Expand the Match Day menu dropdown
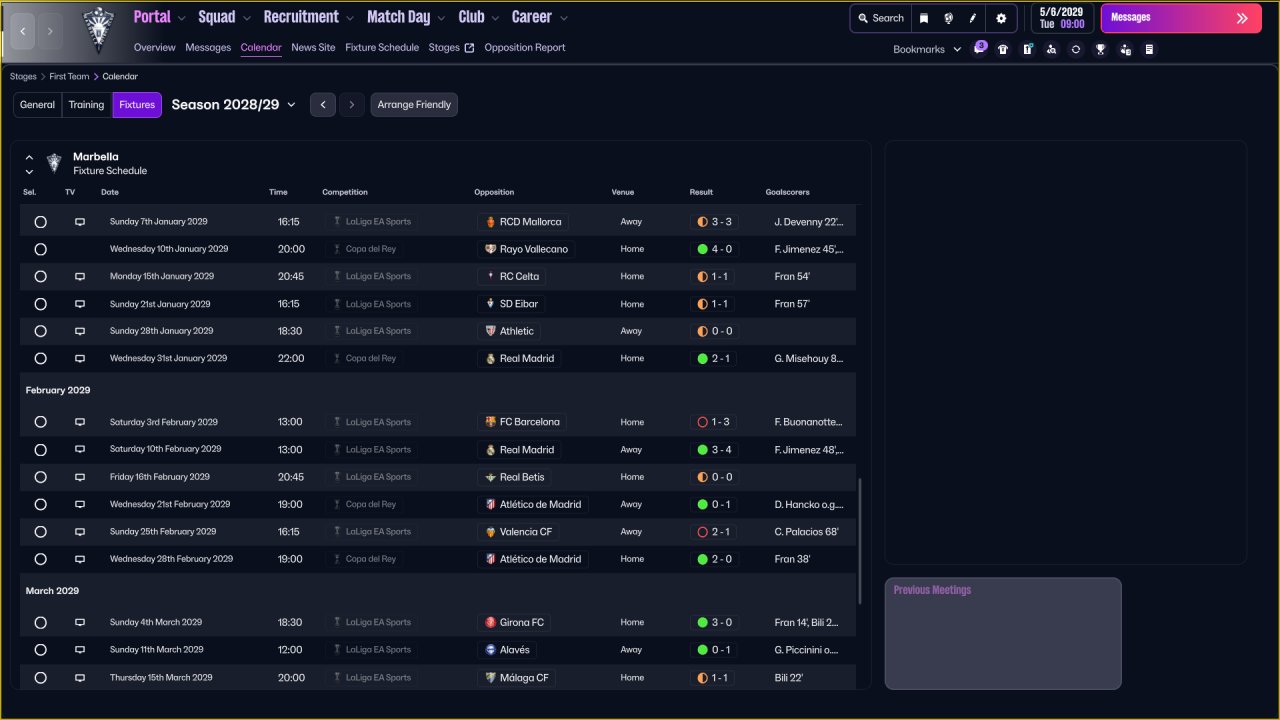 [x=440, y=18]
